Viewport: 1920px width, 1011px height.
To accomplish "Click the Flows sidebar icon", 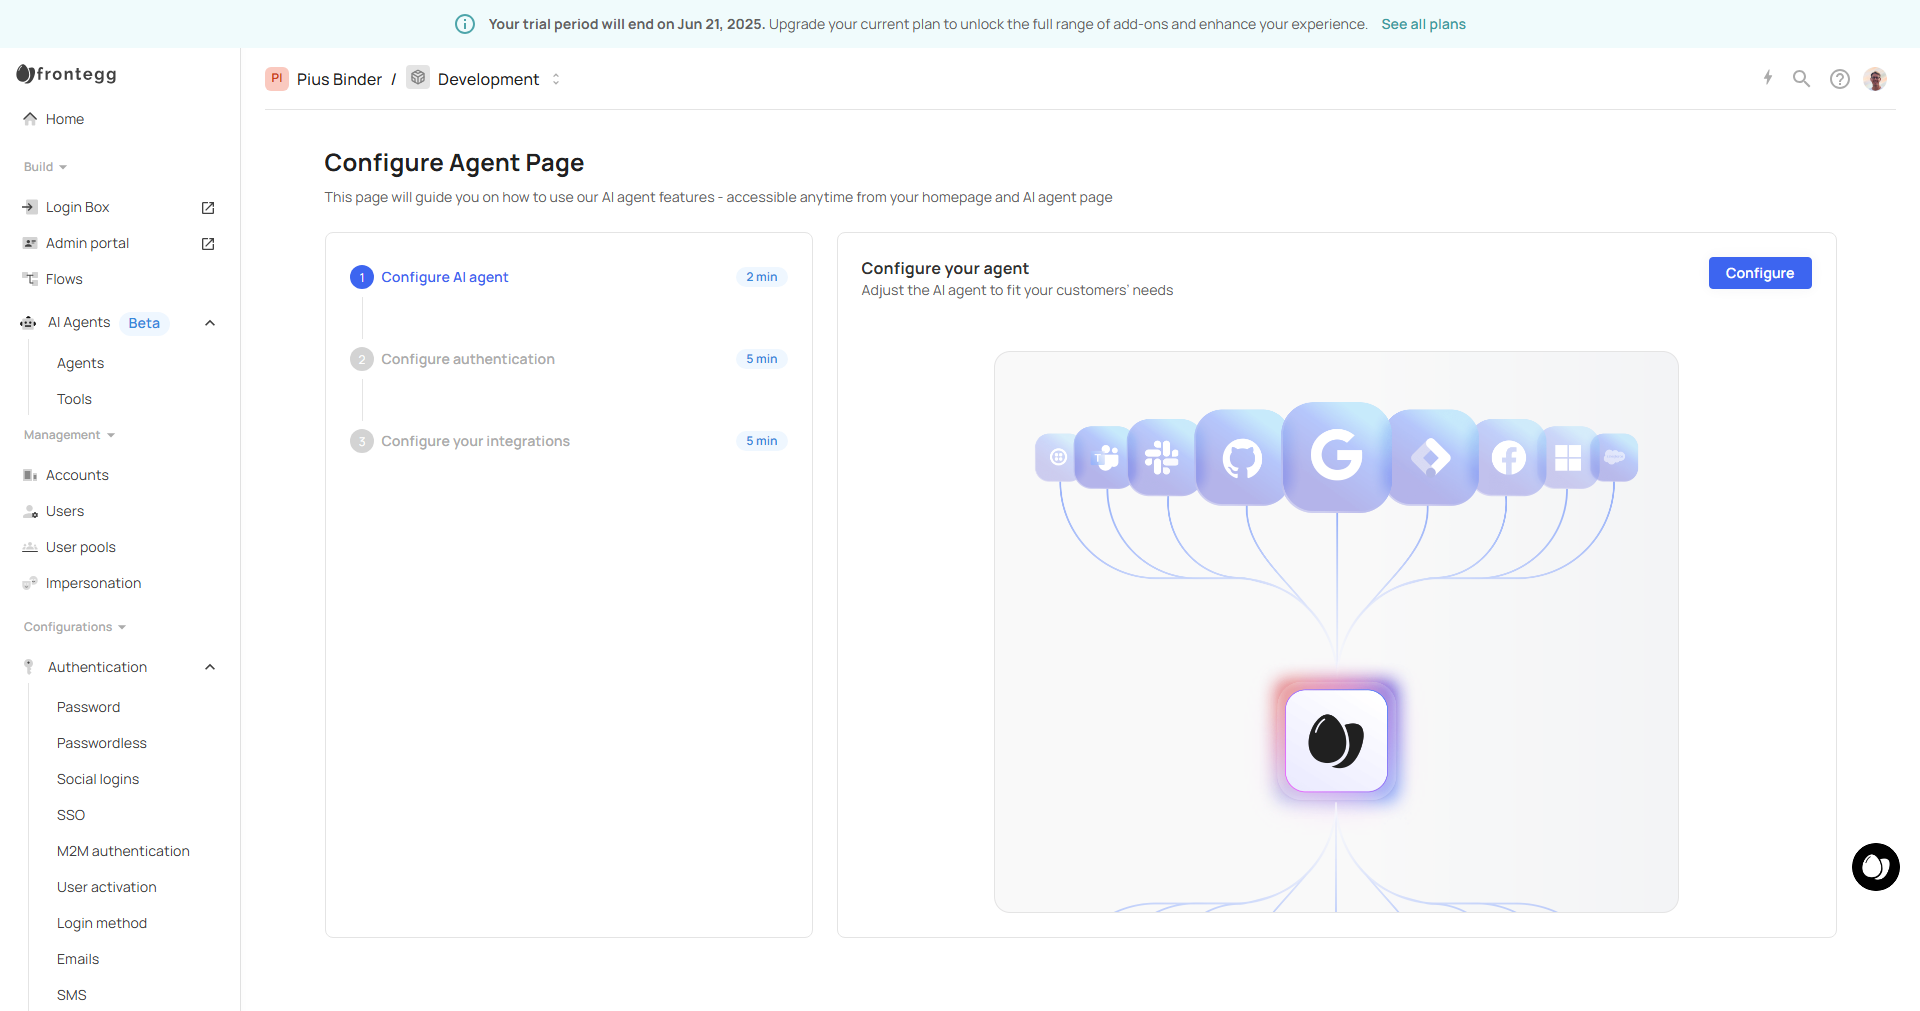I will coord(30,279).
